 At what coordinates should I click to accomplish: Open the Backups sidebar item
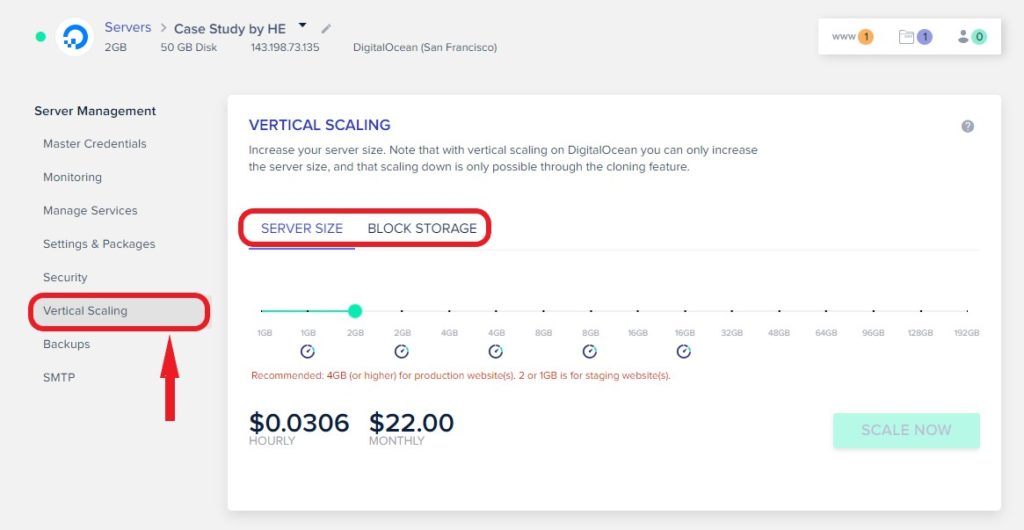[67, 344]
